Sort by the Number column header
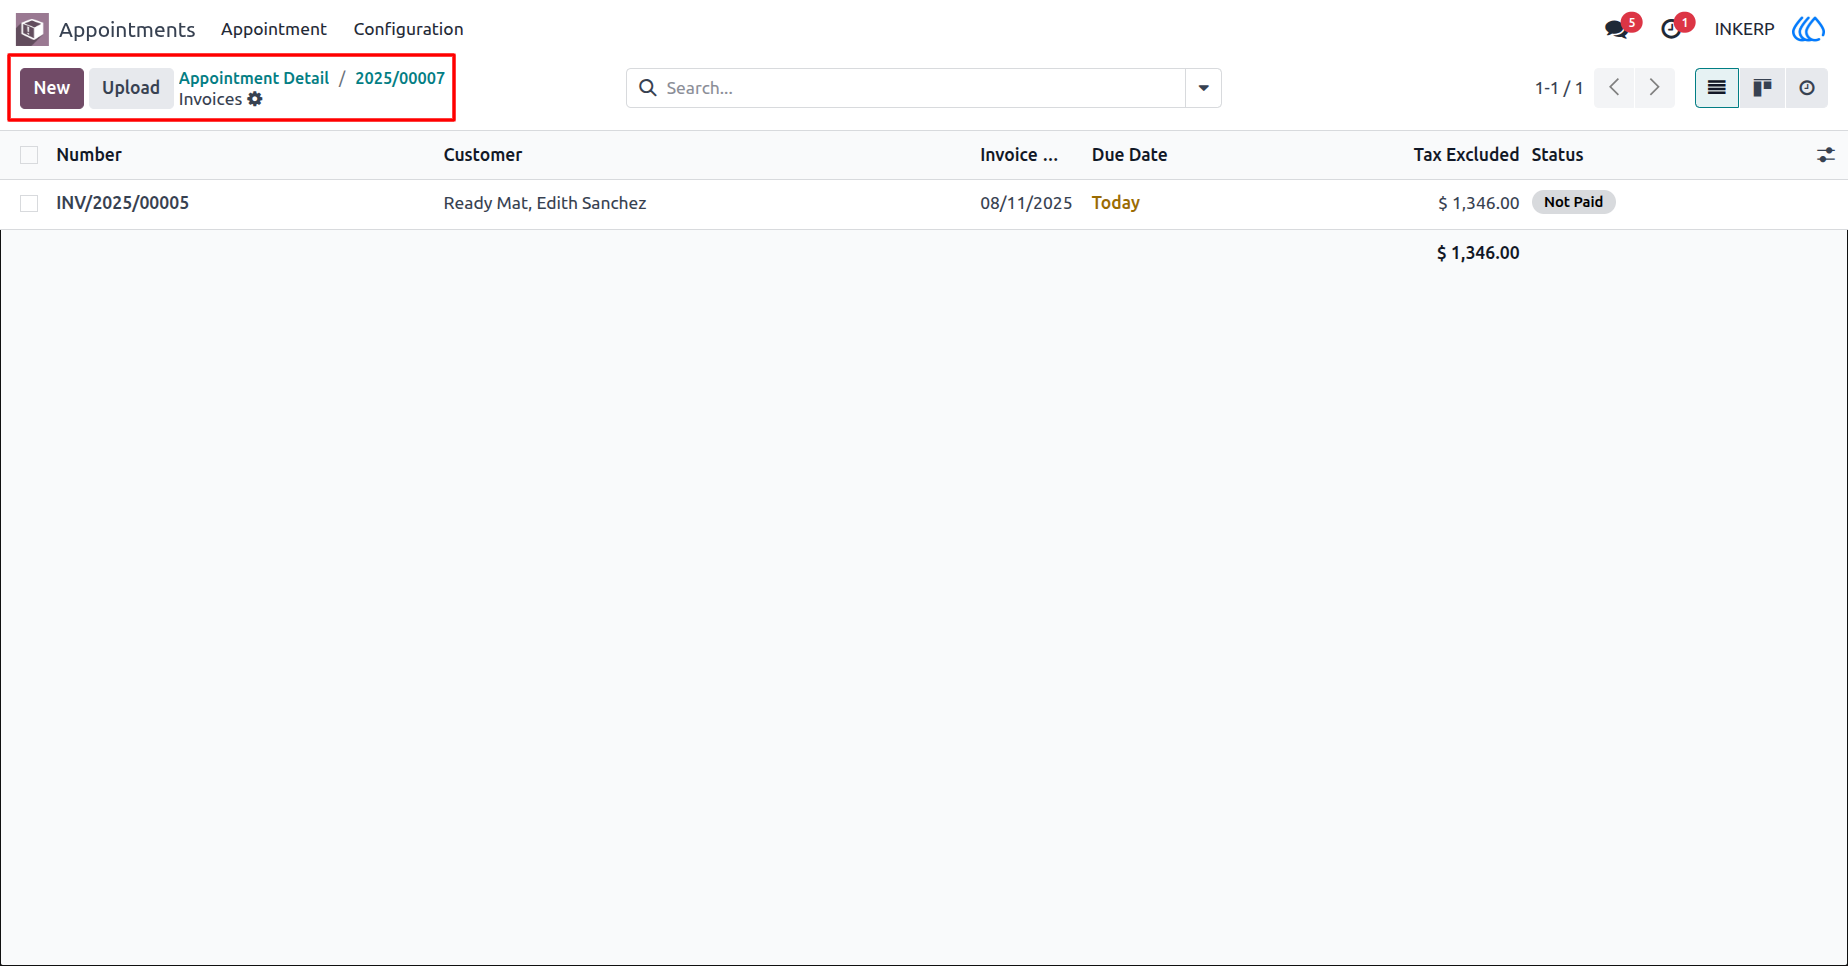1848x966 pixels. [89, 155]
